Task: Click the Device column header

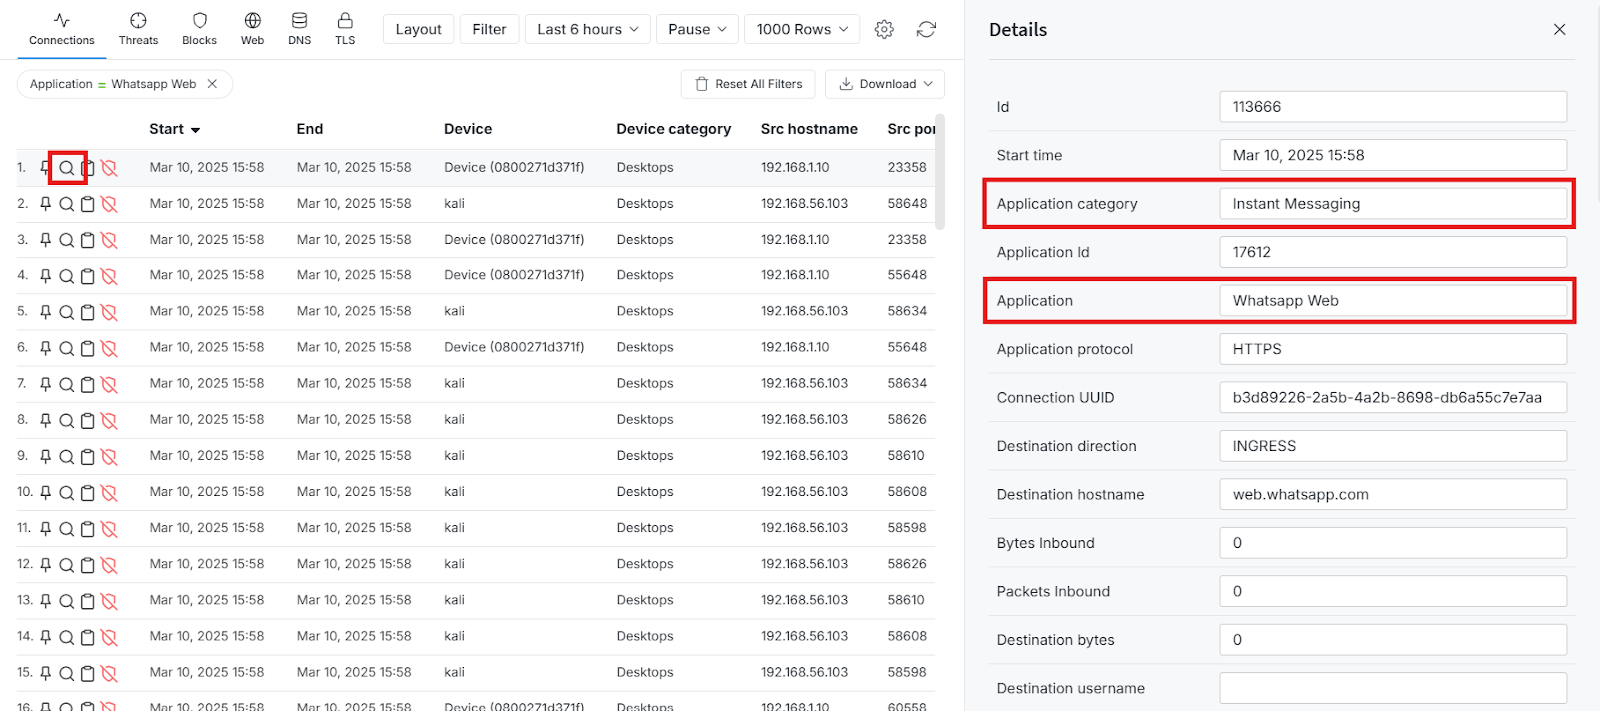Action: 468,129
